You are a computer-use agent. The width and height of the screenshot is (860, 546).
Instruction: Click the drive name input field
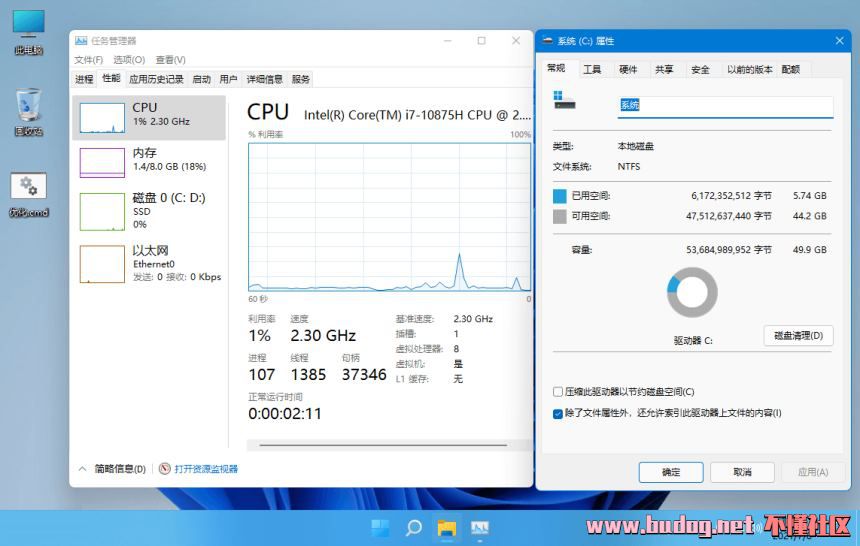(x=725, y=105)
